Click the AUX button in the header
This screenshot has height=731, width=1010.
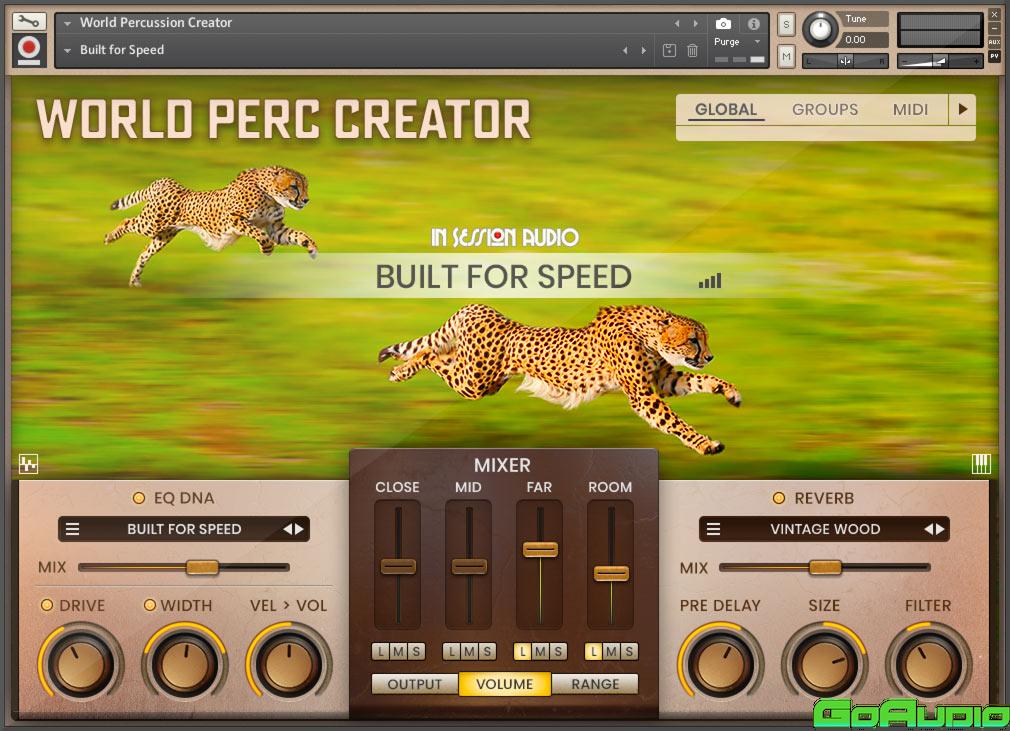[995, 42]
